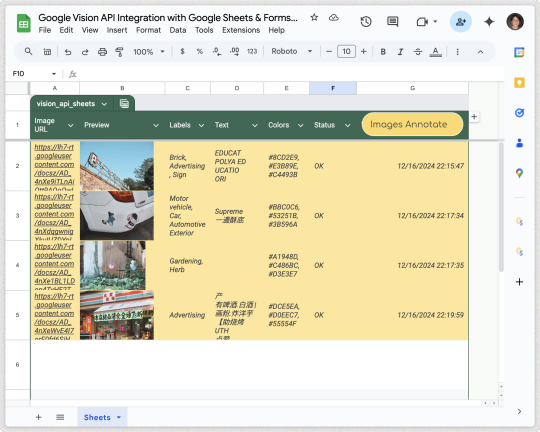
Task: Toggle italic formatting
Action: pyautogui.click(x=400, y=52)
